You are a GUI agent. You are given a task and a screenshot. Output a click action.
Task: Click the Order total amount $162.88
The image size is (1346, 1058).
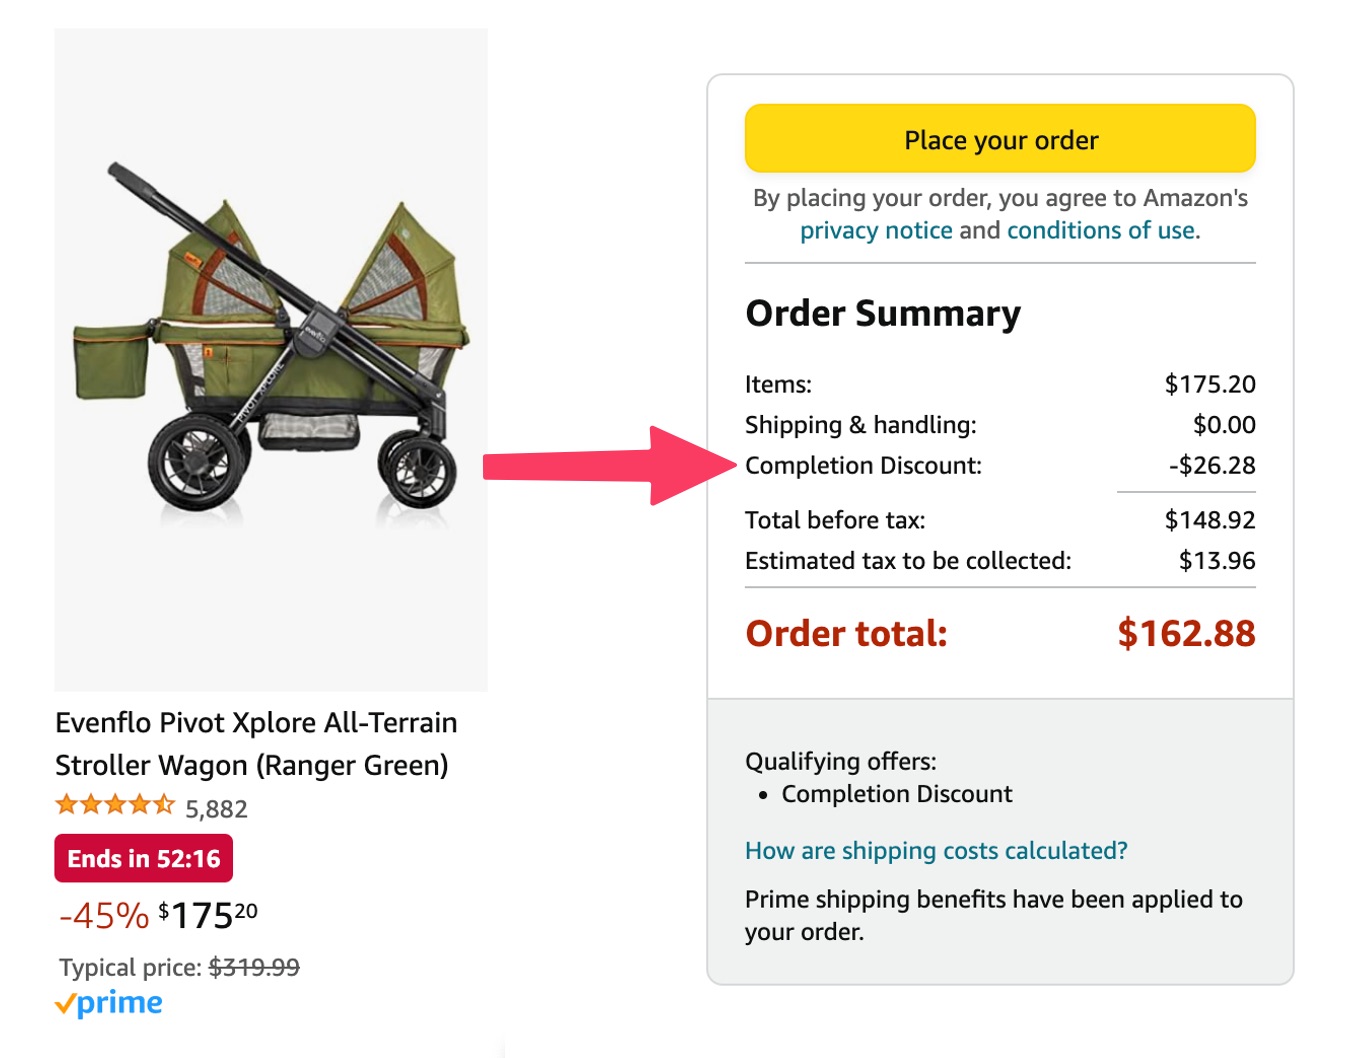click(1188, 633)
